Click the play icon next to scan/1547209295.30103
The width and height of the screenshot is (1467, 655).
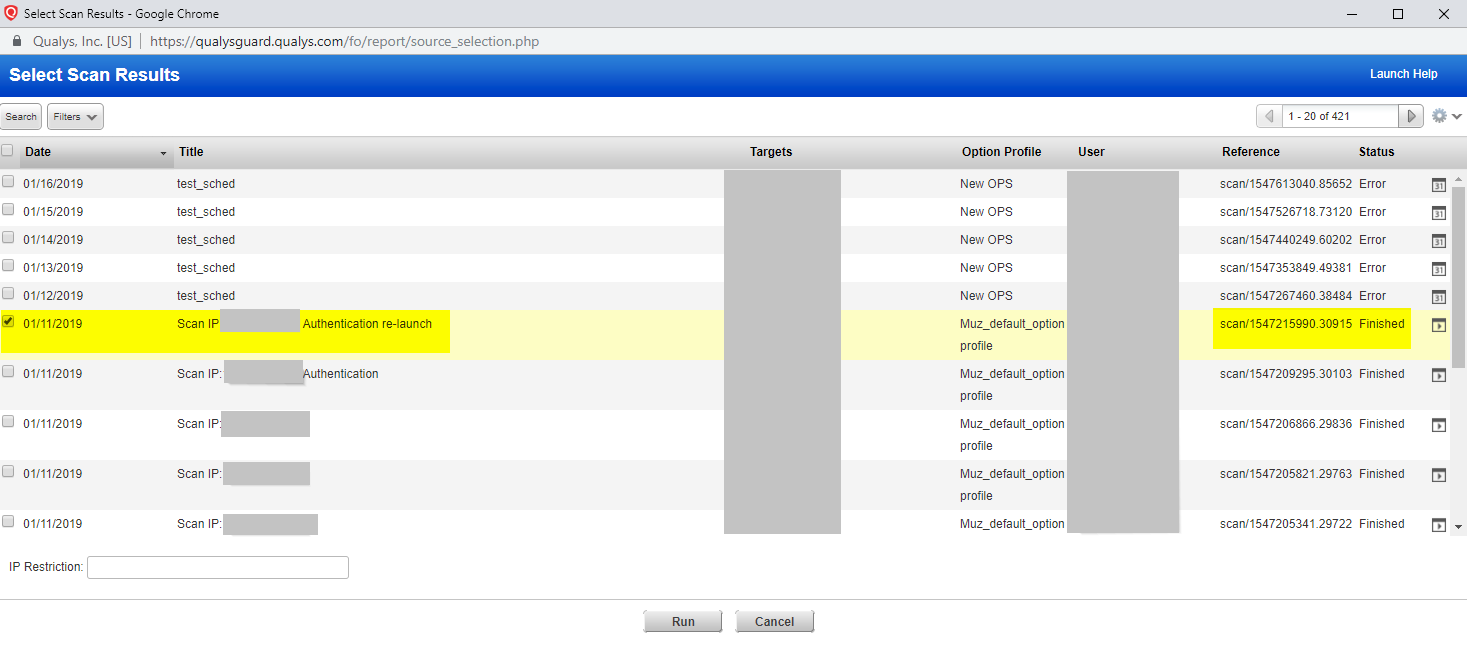(1438, 374)
